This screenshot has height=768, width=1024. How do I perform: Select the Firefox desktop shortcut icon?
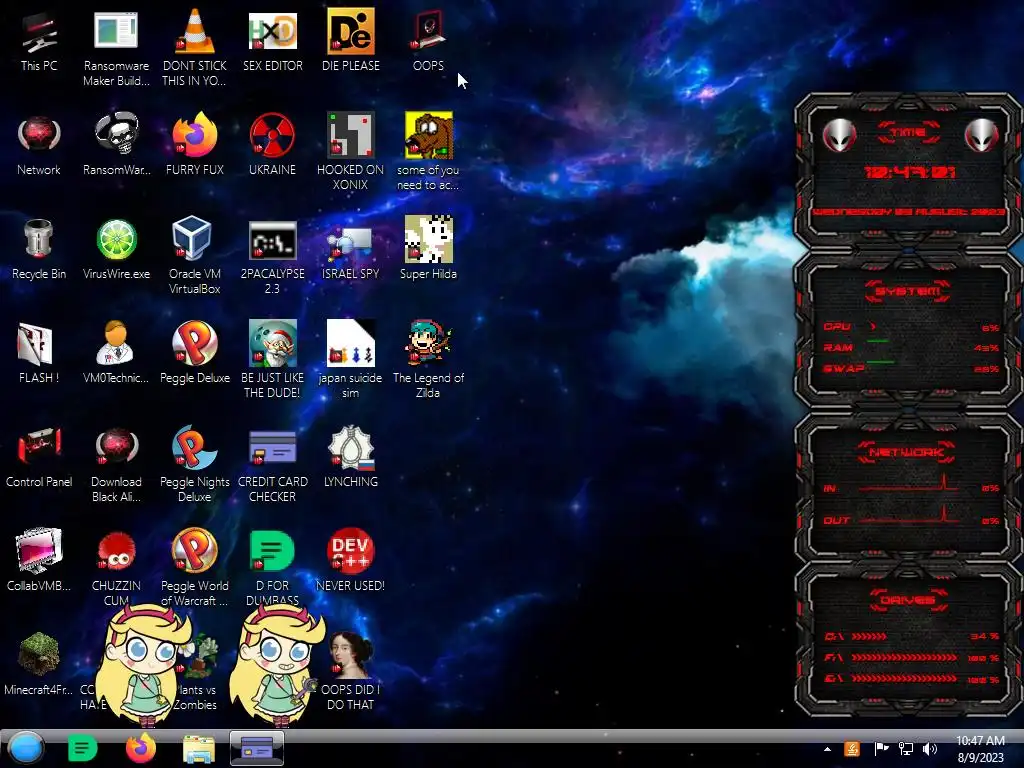click(194, 135)
